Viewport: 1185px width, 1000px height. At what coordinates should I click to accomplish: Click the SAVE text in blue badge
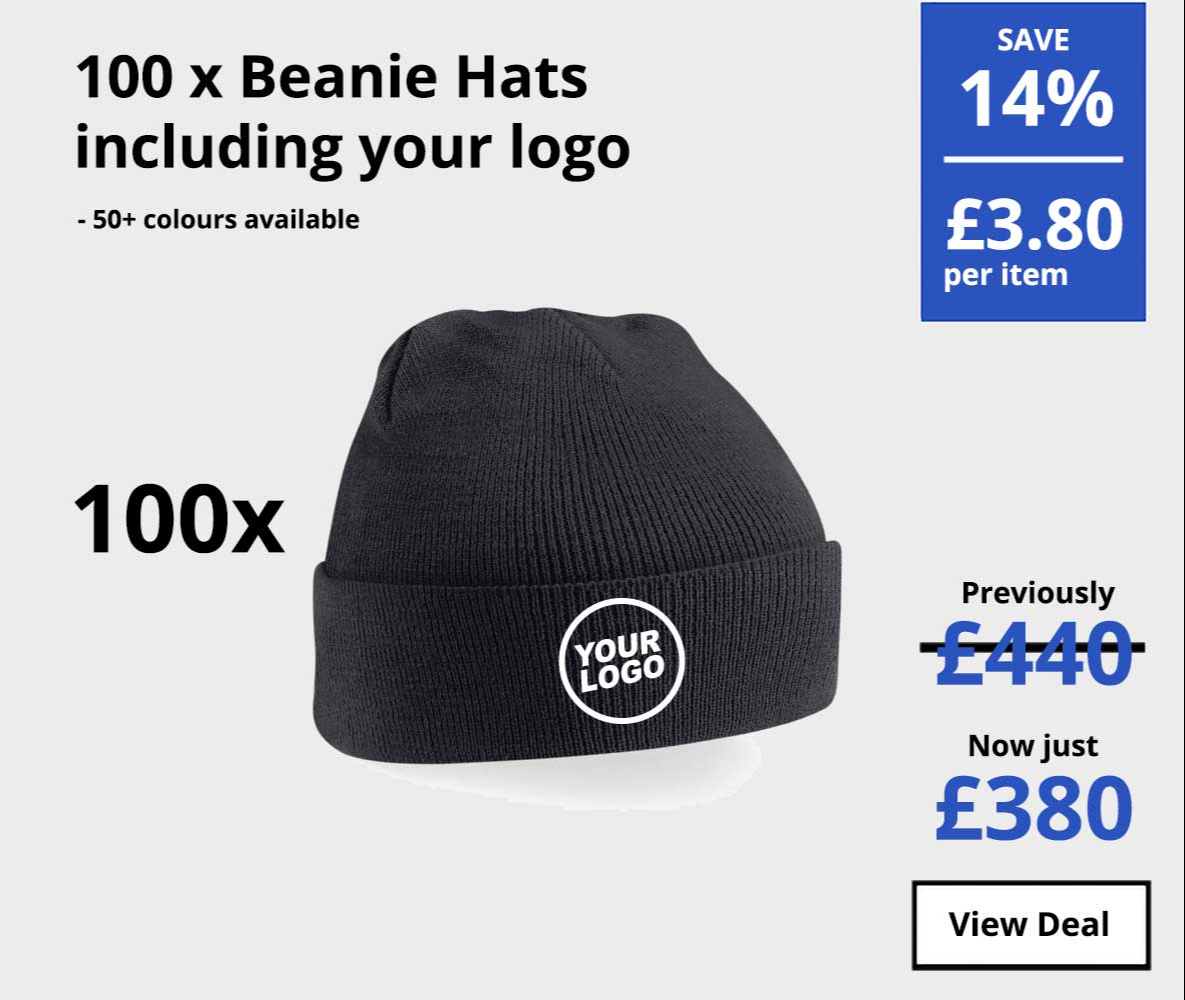click(1033, 40)
